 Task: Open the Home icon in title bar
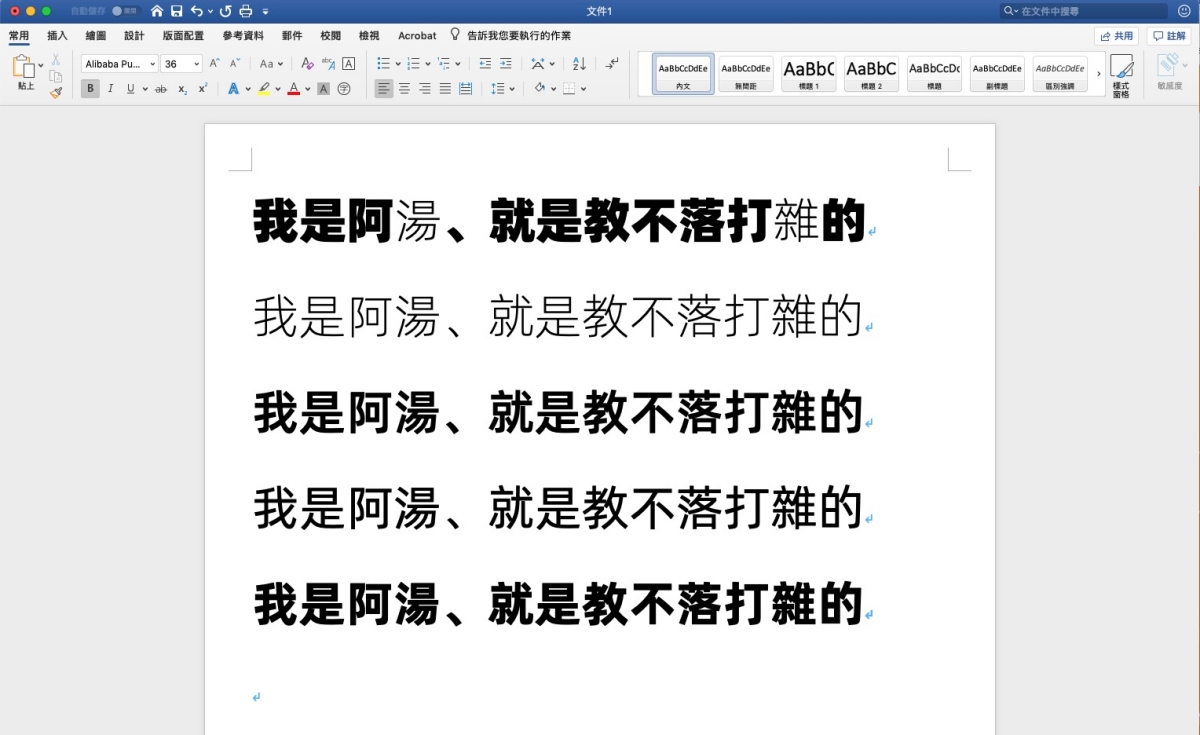[x=157, y=11]
